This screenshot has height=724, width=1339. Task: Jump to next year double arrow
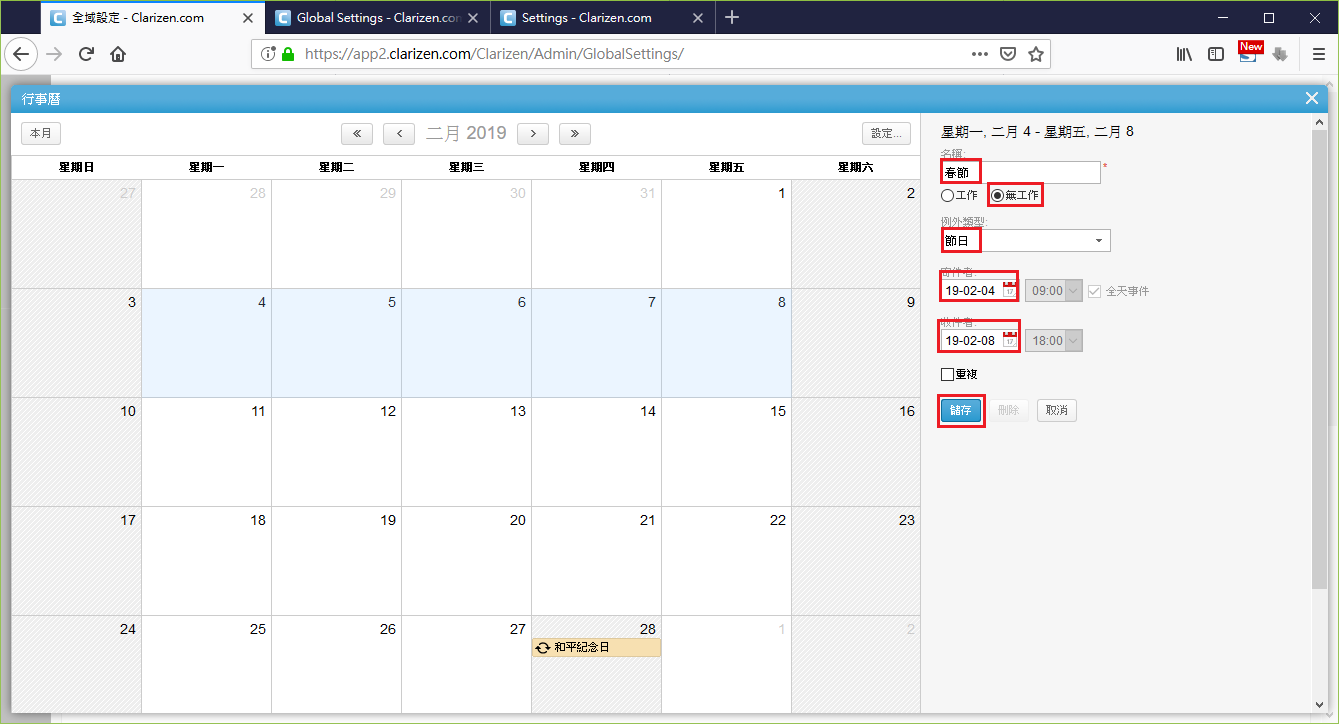coord(575,133)
